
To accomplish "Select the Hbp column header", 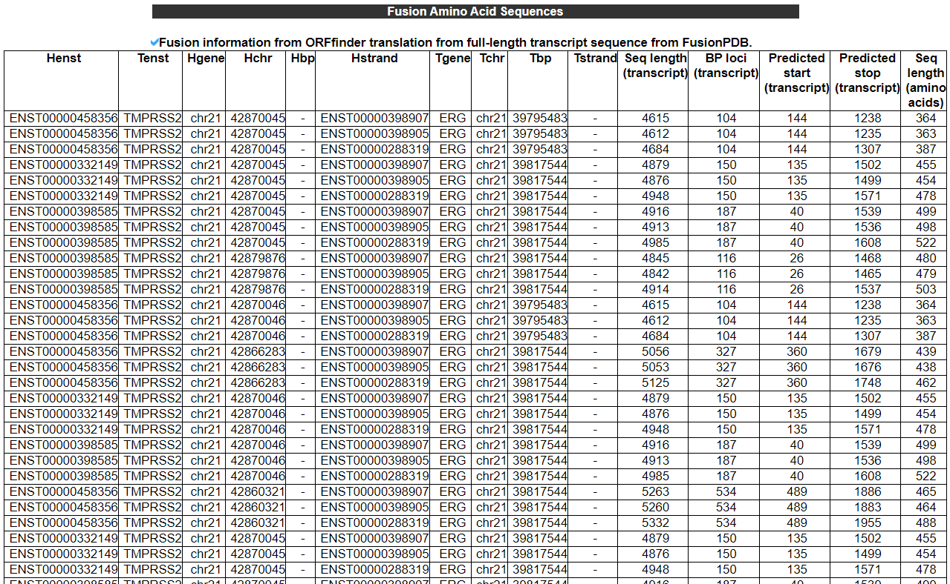I will 302,59.
